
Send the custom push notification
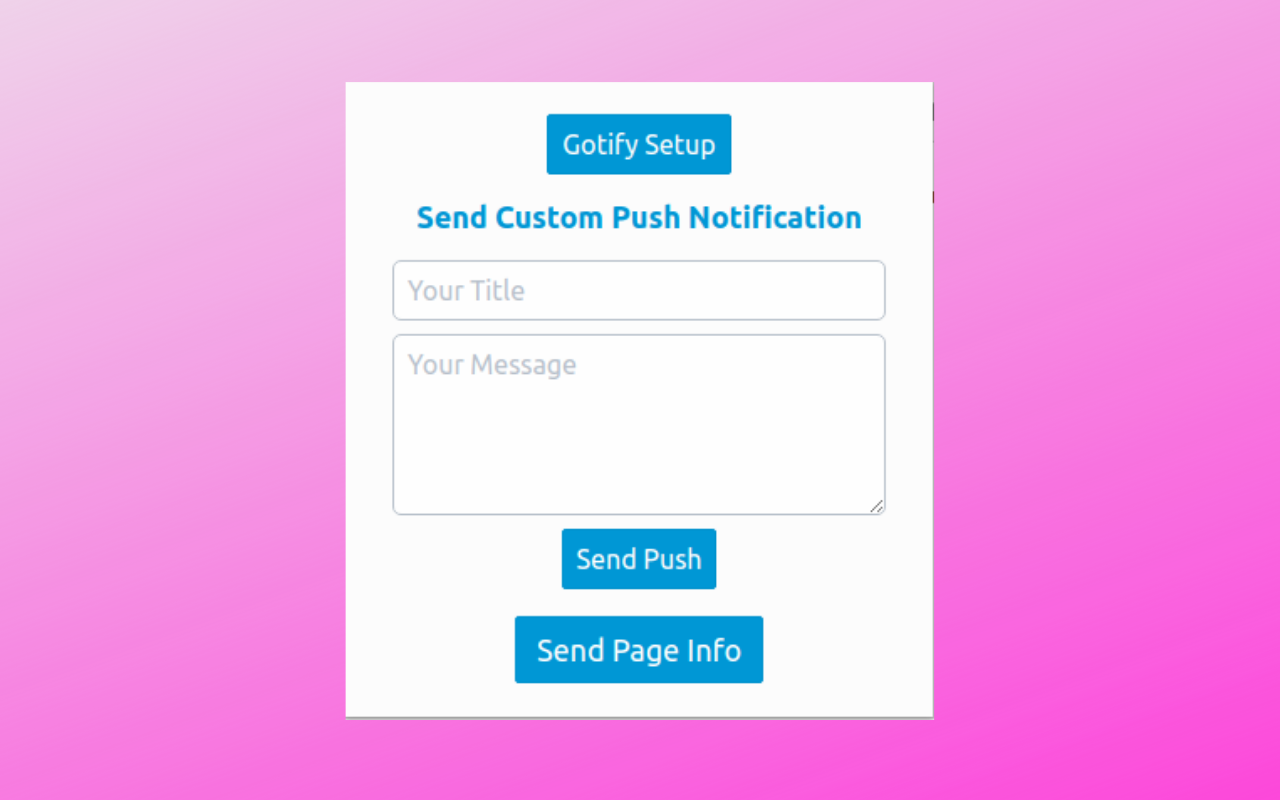pyautogui.click(x=638, y=559)
